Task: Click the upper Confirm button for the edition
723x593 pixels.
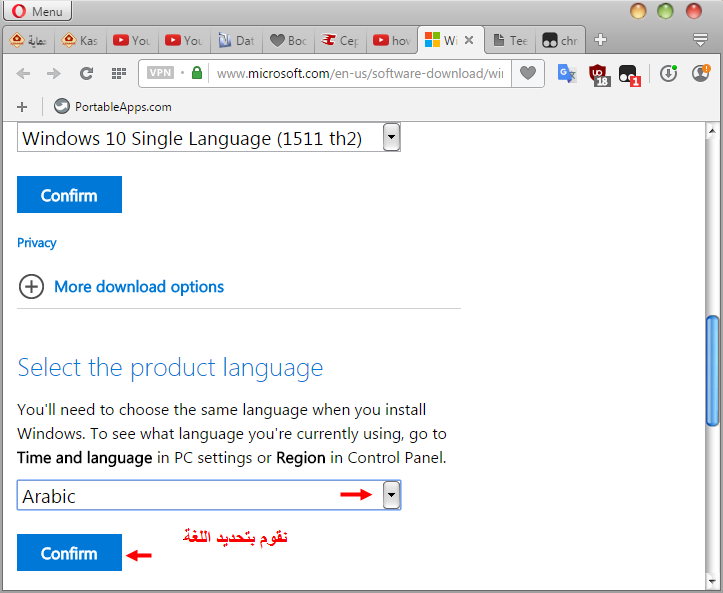Action: coord(69,195)
